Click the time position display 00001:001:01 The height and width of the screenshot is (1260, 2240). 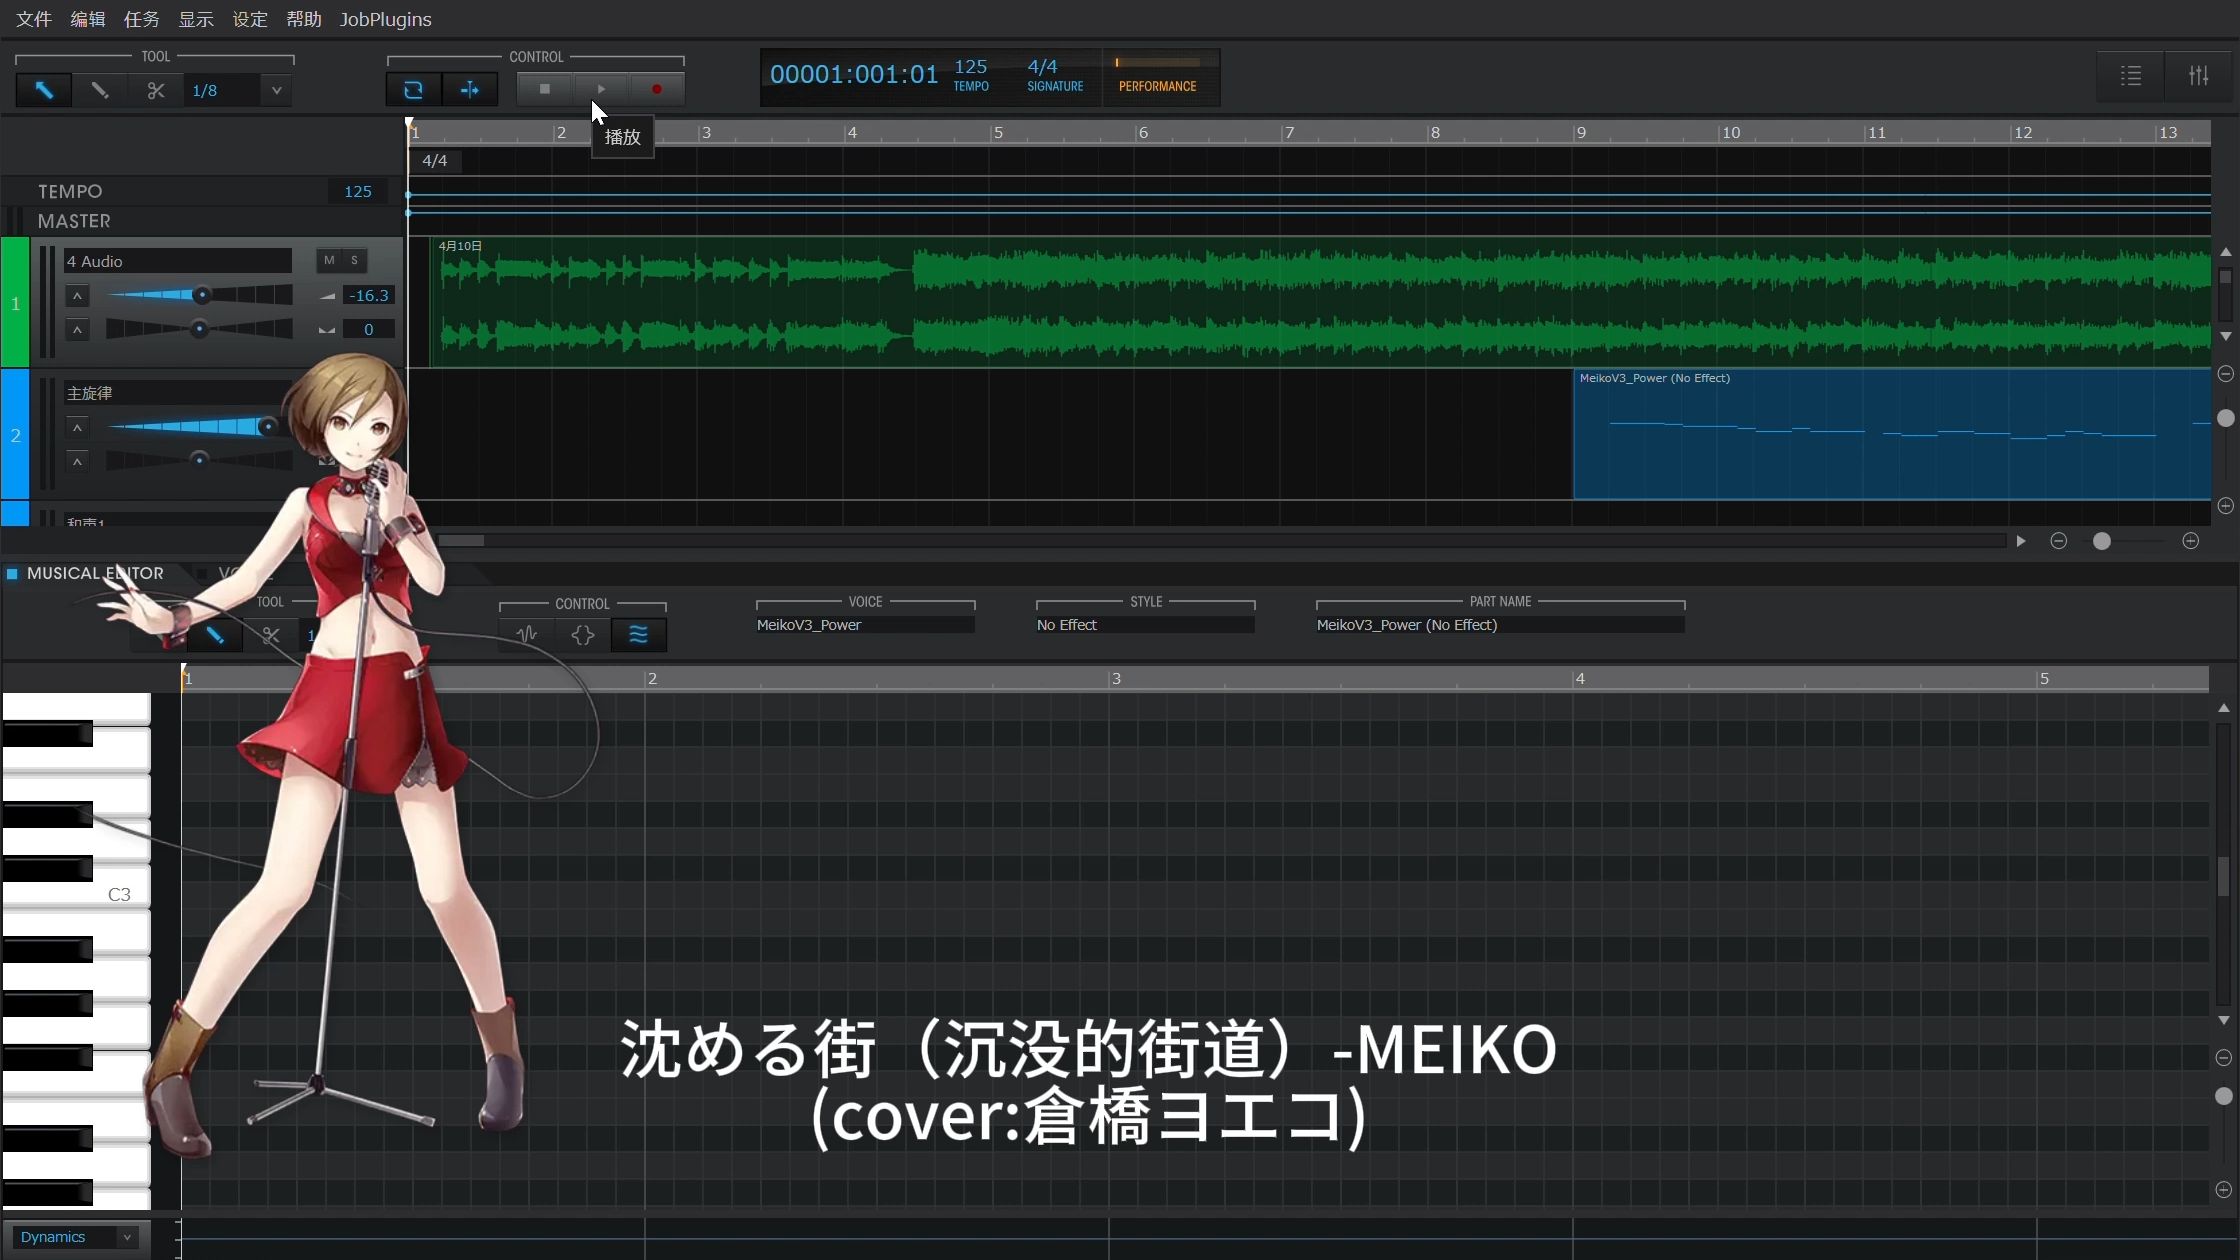pyautogui.click(x=853, y=74)
